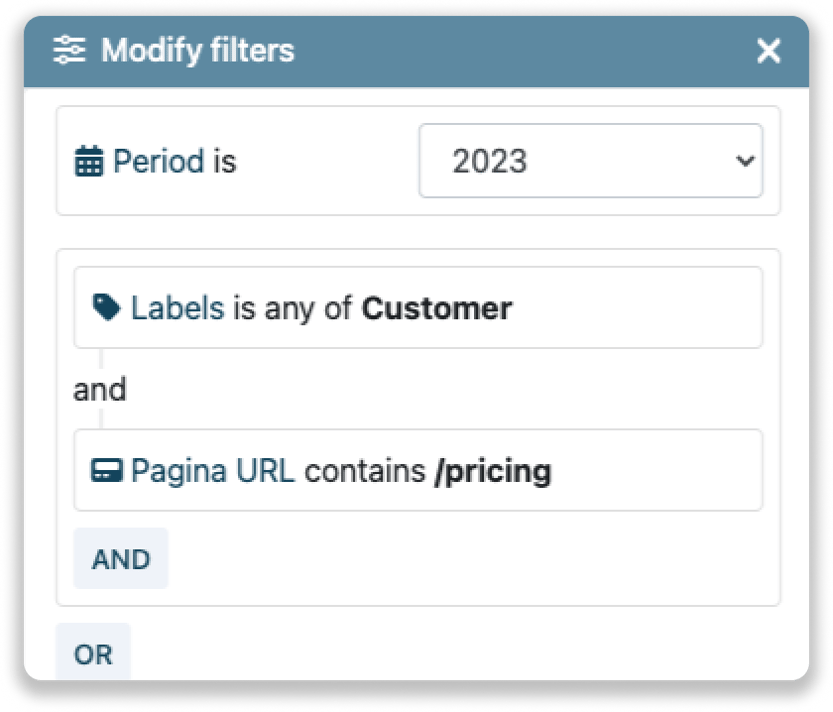833x712 pixels.
Task: Click the tag icon beside Labels
Action: click(x=105, y=308)
